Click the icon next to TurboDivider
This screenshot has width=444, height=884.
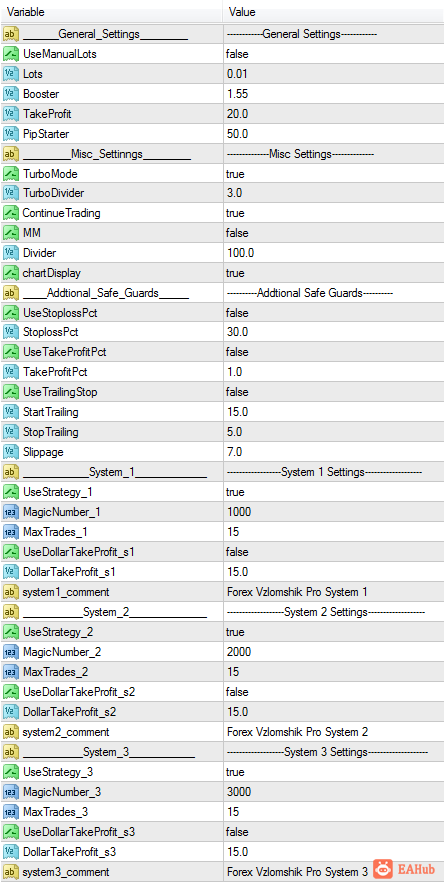click(x=11, y=193)
